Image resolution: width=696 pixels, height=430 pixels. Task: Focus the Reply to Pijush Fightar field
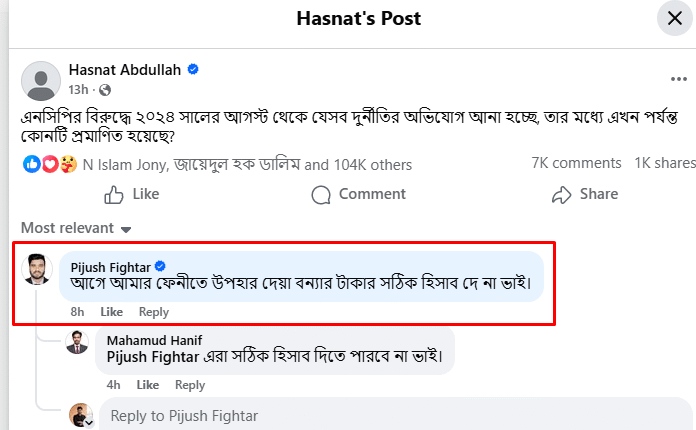click(390, 416)
